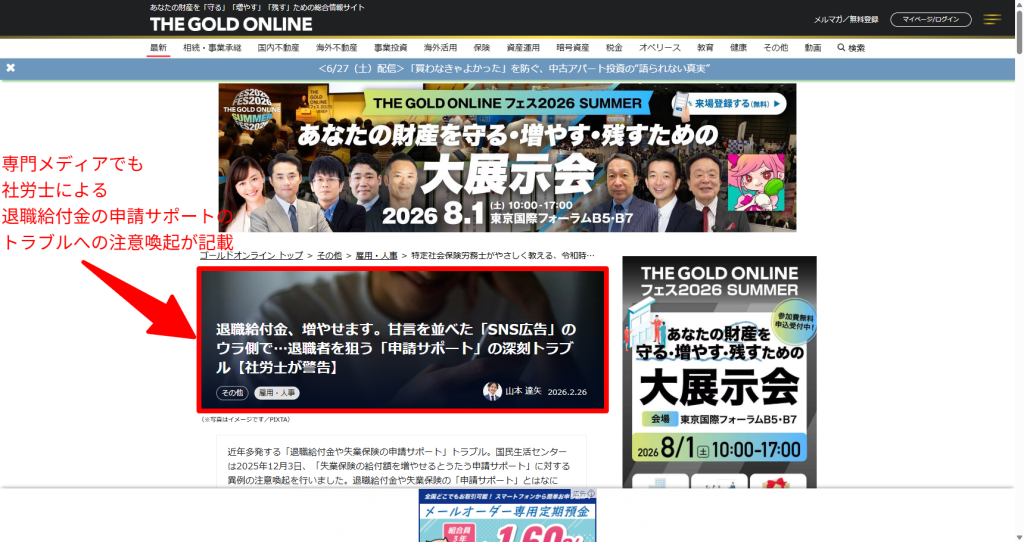Click the caption ※写真はイメージです／PIXTA
Screen dimensions: 1024x542
246,419
